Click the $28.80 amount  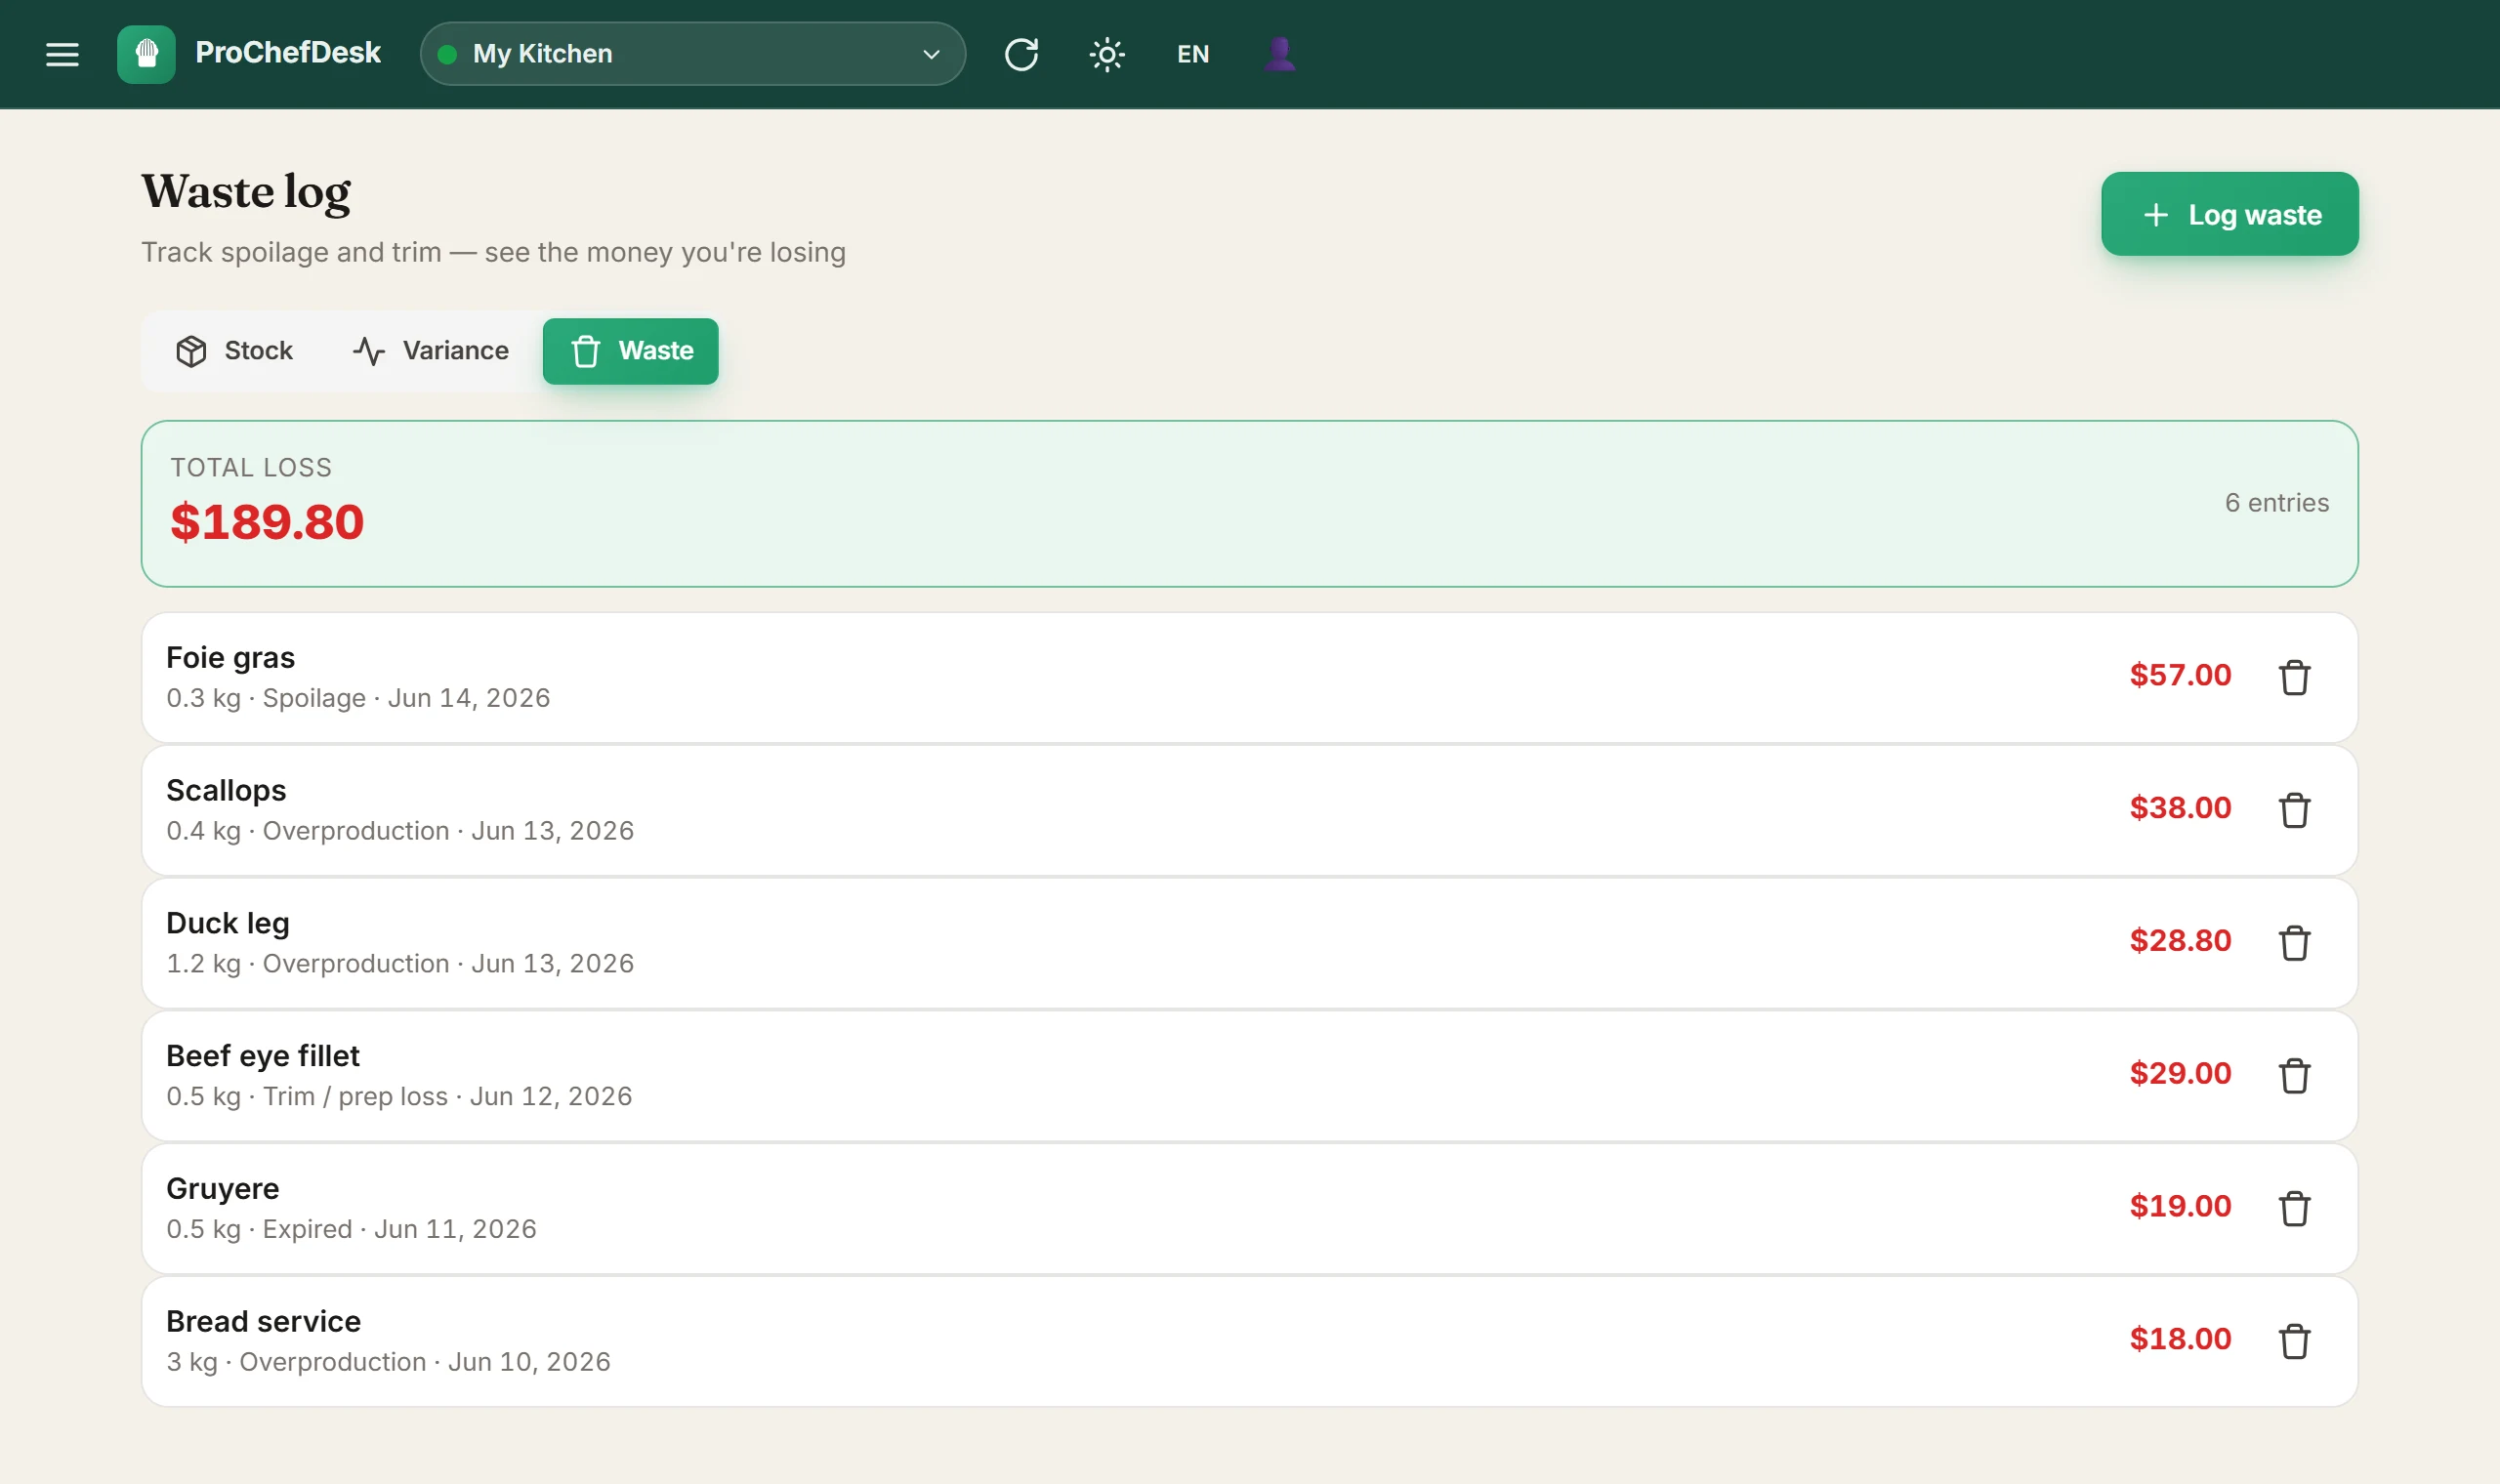[x=2180, y=941]
